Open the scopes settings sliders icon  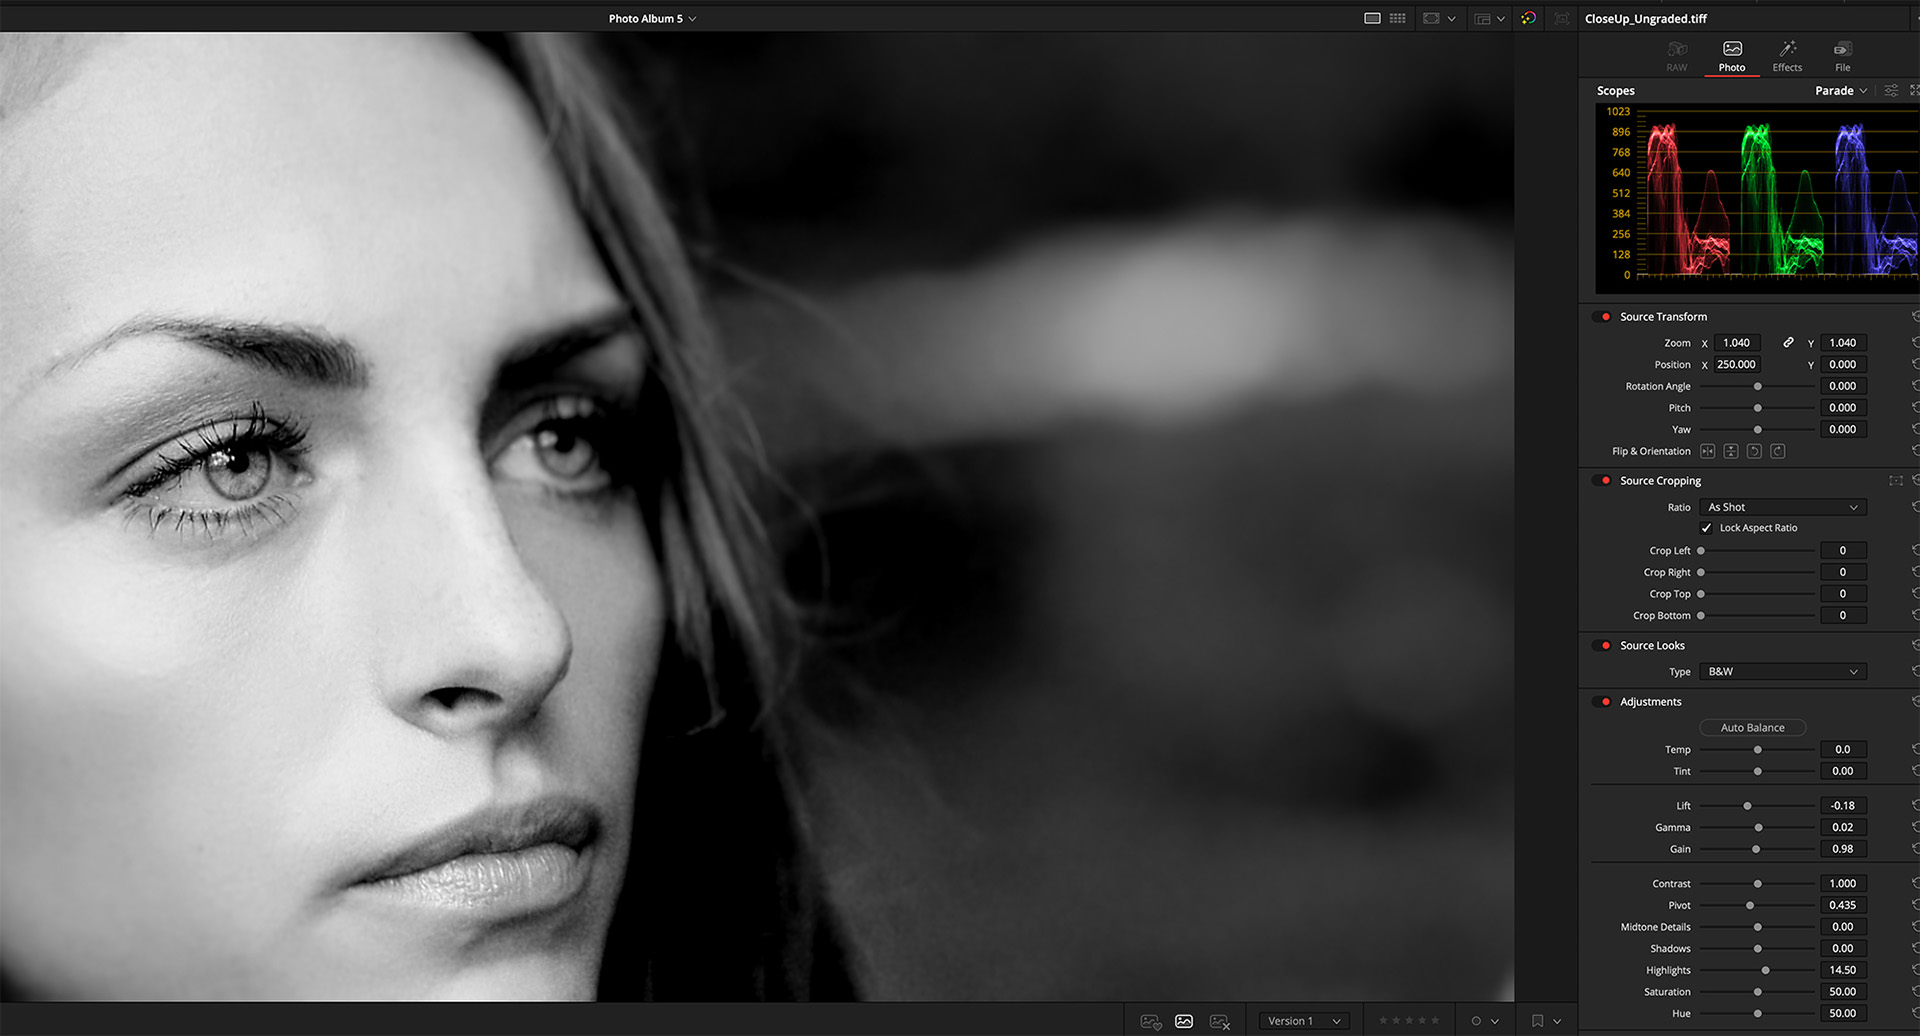point(1891,90)
